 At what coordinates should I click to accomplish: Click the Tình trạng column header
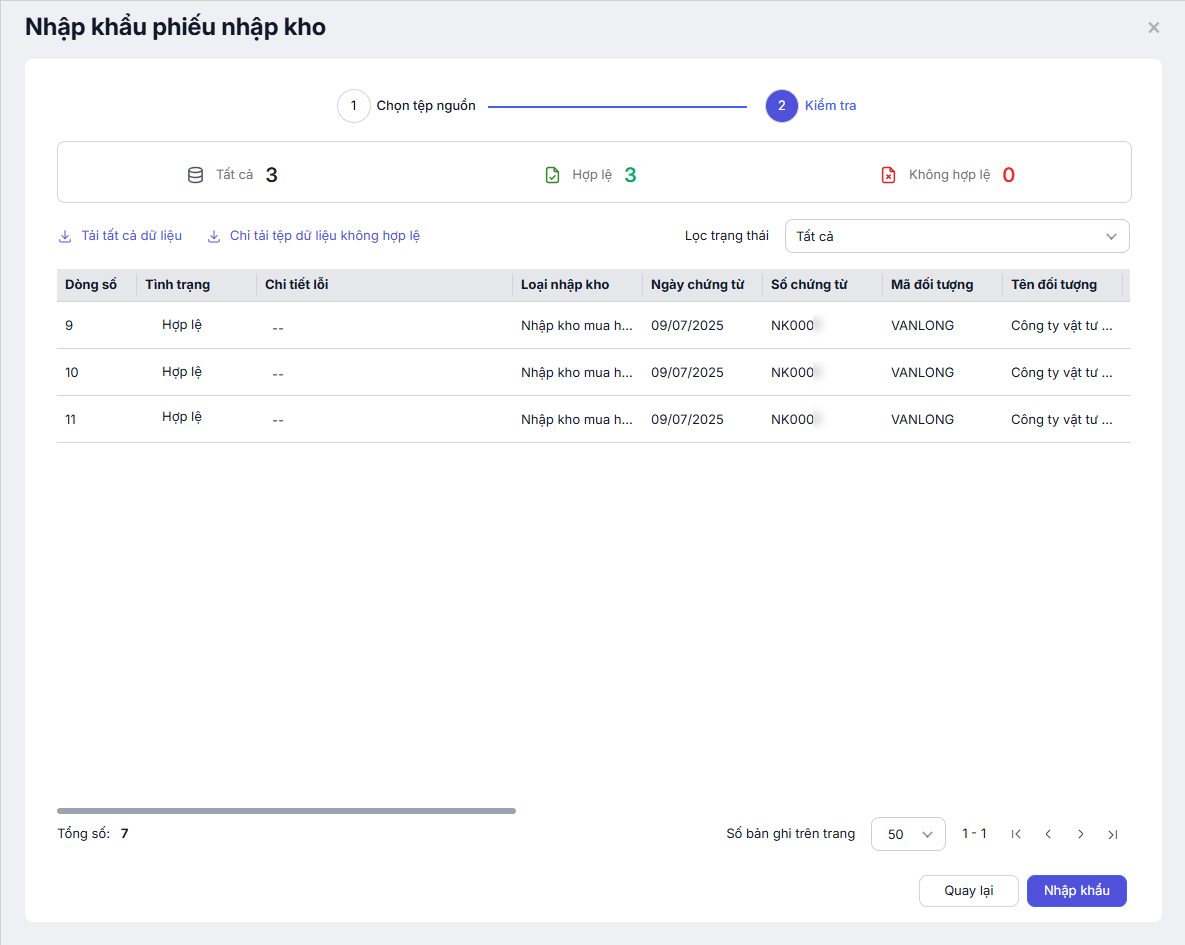pos(178,285)
